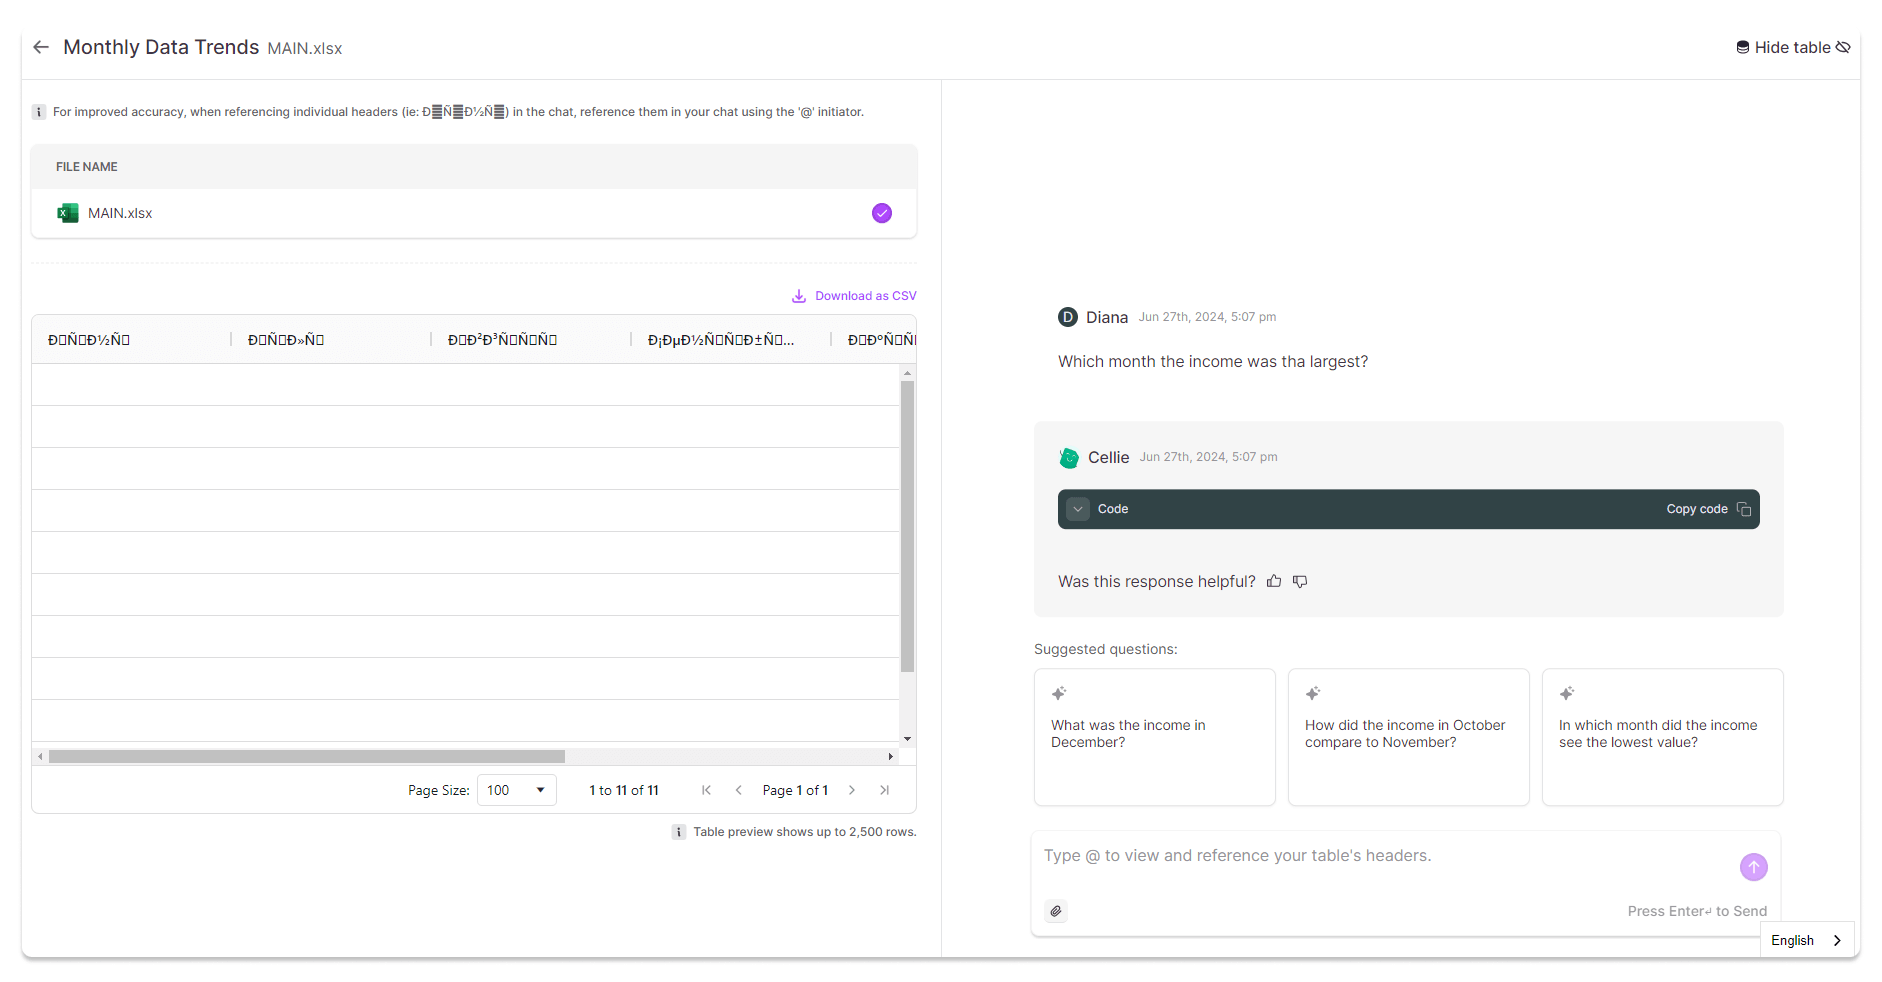Screen dimensions: 1882x982
Task: Go to the next table page
Action: 852,790
